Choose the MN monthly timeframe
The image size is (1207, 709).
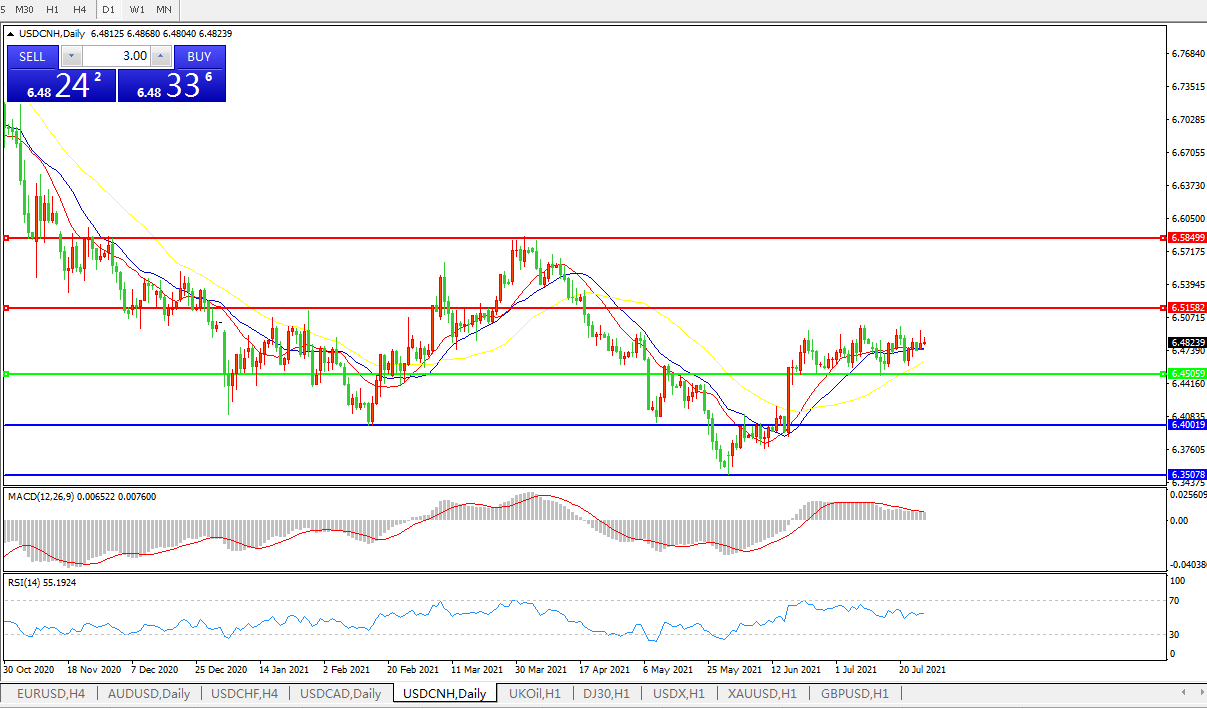click(163, 9)
